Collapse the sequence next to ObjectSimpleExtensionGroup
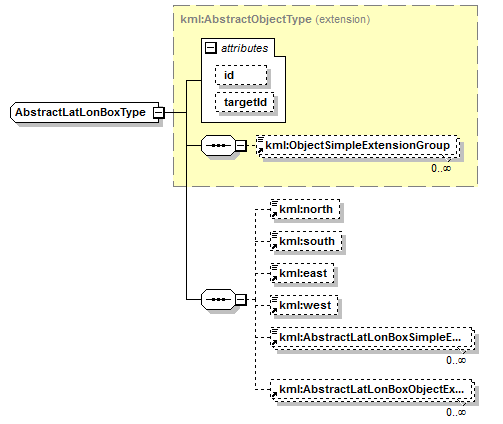This screenshot has height=424, width=503. [241, 146]
